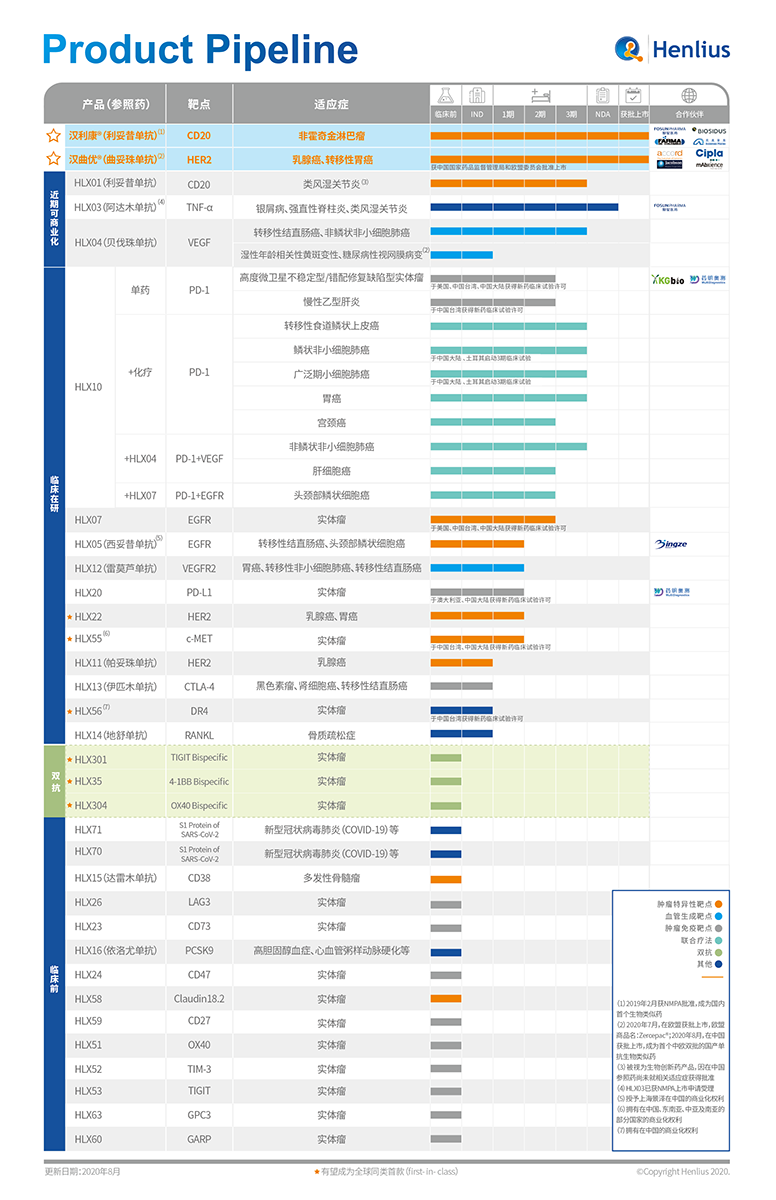Click the Henlius logo icon
Viewport: 776px width, 1200px height.
[x=629, y=49]
